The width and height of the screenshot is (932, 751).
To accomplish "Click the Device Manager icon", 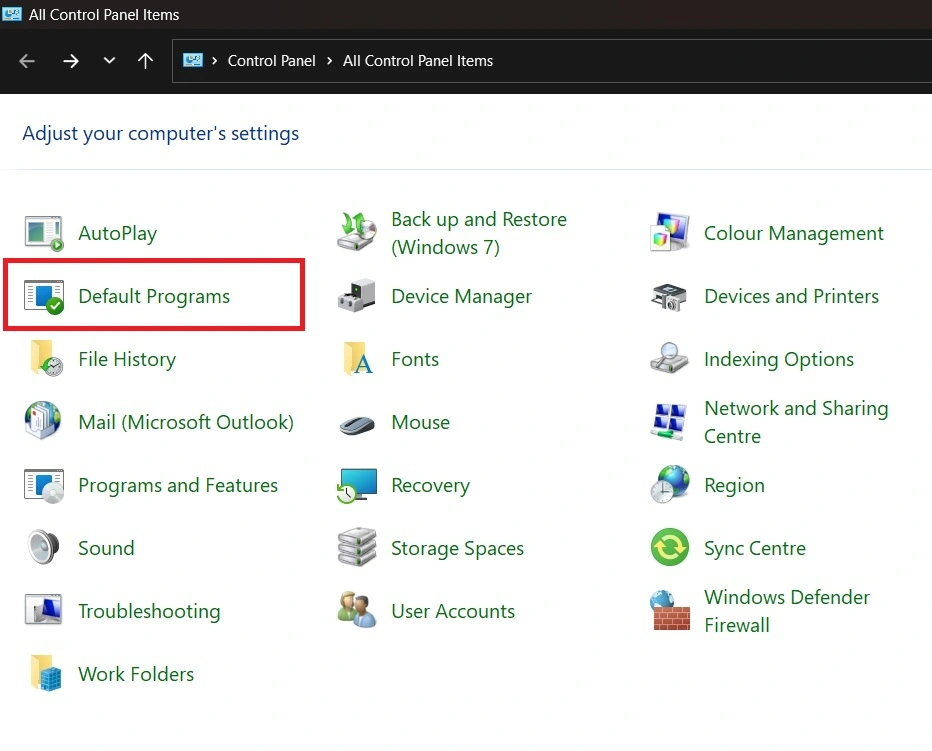I will pyautogui.click(x=357, y=296).
